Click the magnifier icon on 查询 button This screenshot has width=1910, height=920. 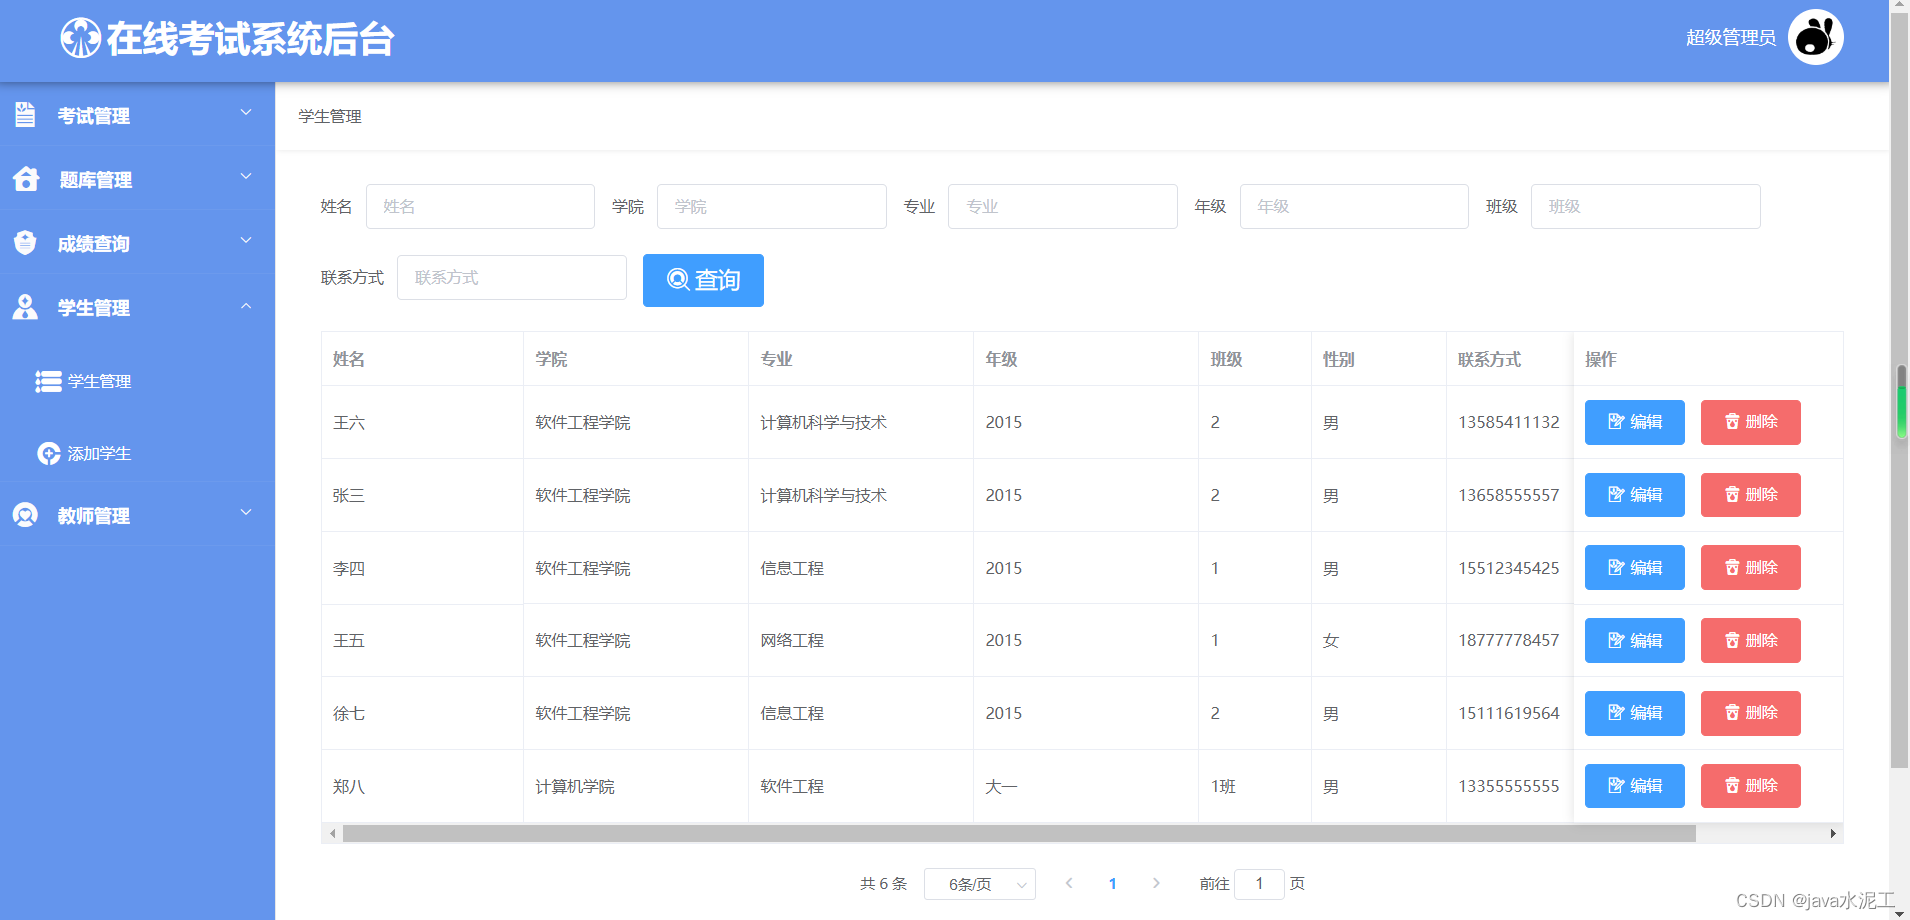pyautogui.click(x=678, y=279)
